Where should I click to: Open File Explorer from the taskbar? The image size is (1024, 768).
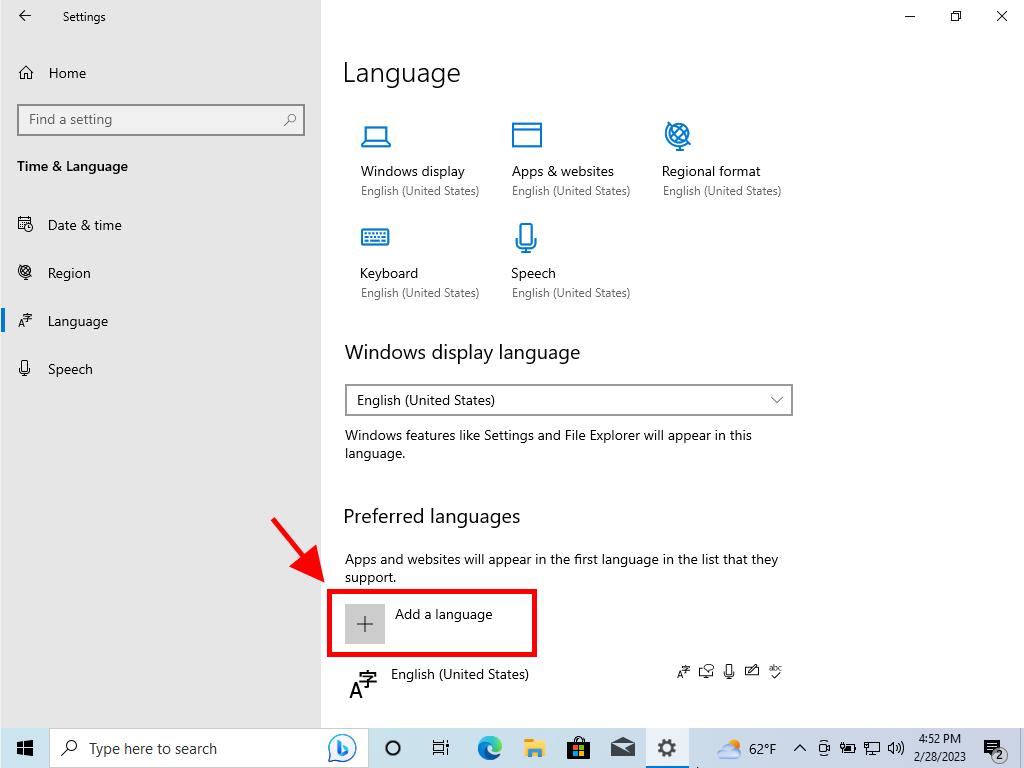(534, 748)
